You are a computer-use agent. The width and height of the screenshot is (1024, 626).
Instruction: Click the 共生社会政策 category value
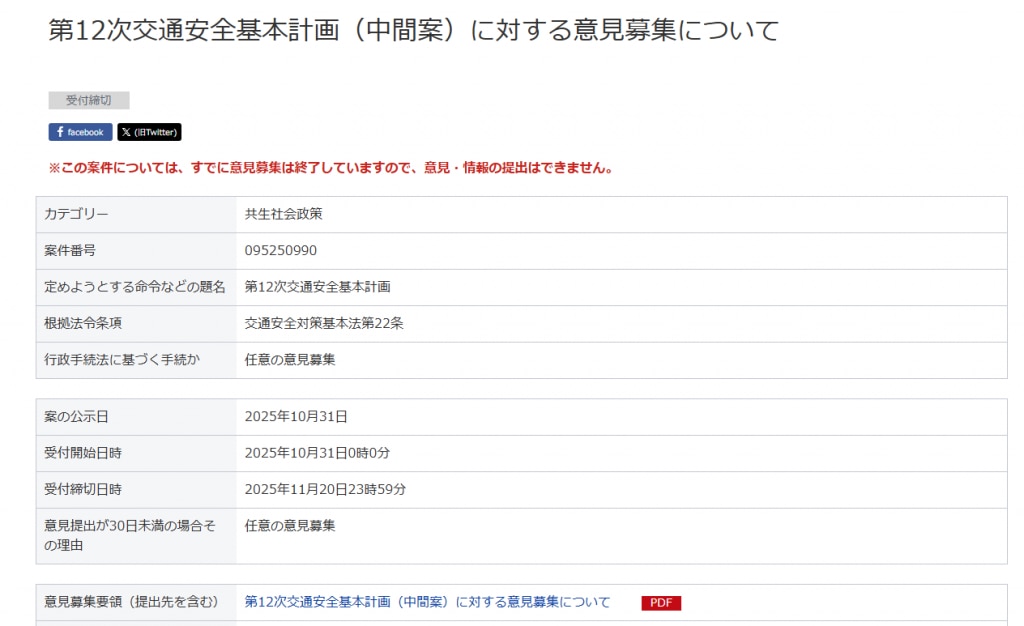point(283,214)
